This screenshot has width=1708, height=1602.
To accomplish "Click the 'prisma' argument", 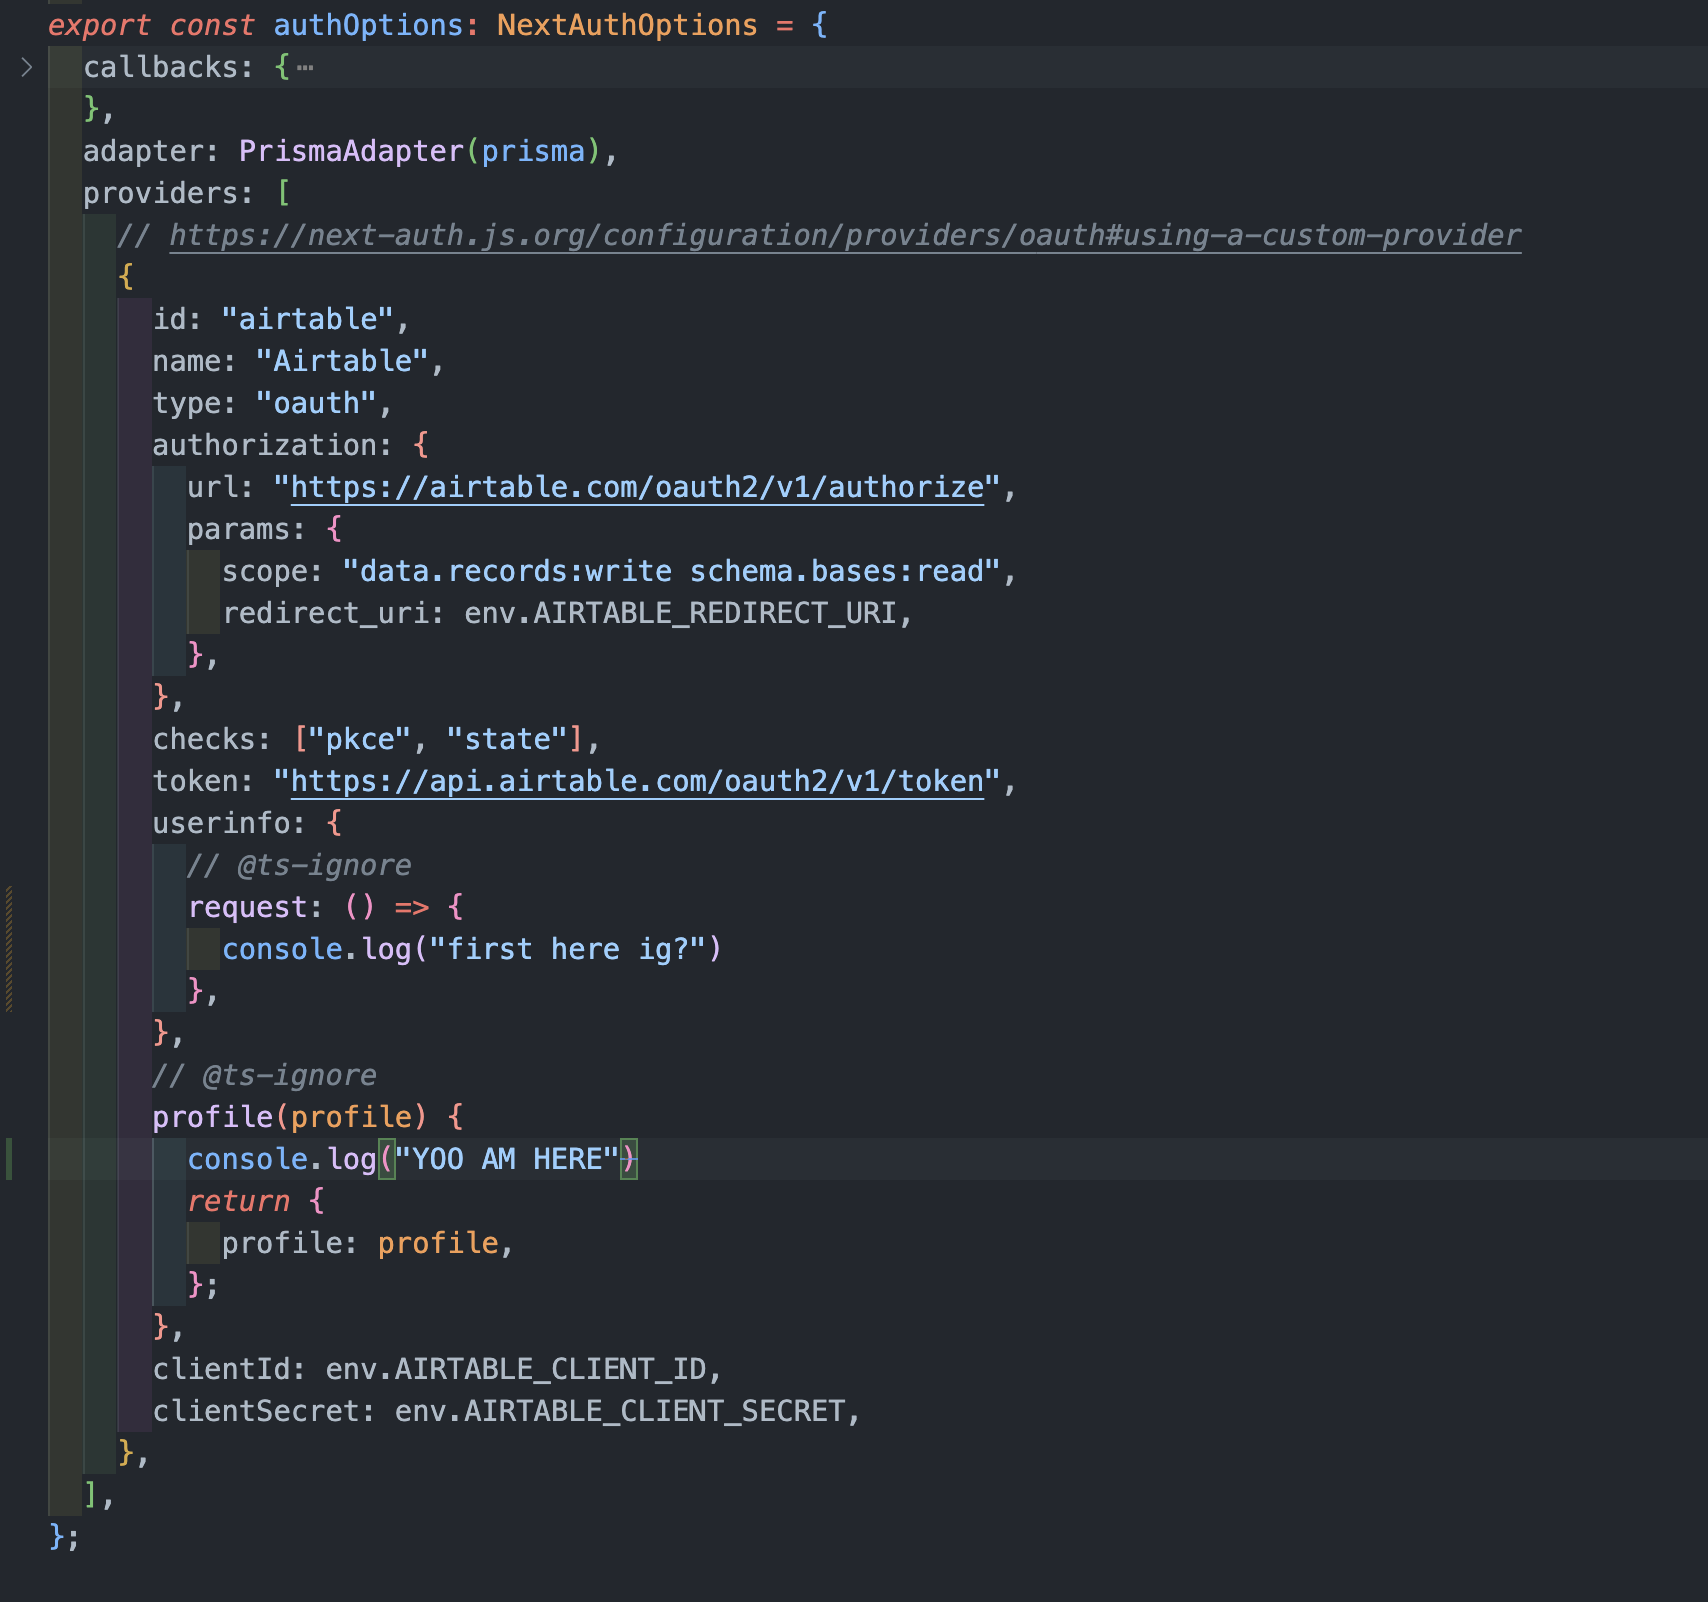I will click(533, 151).
